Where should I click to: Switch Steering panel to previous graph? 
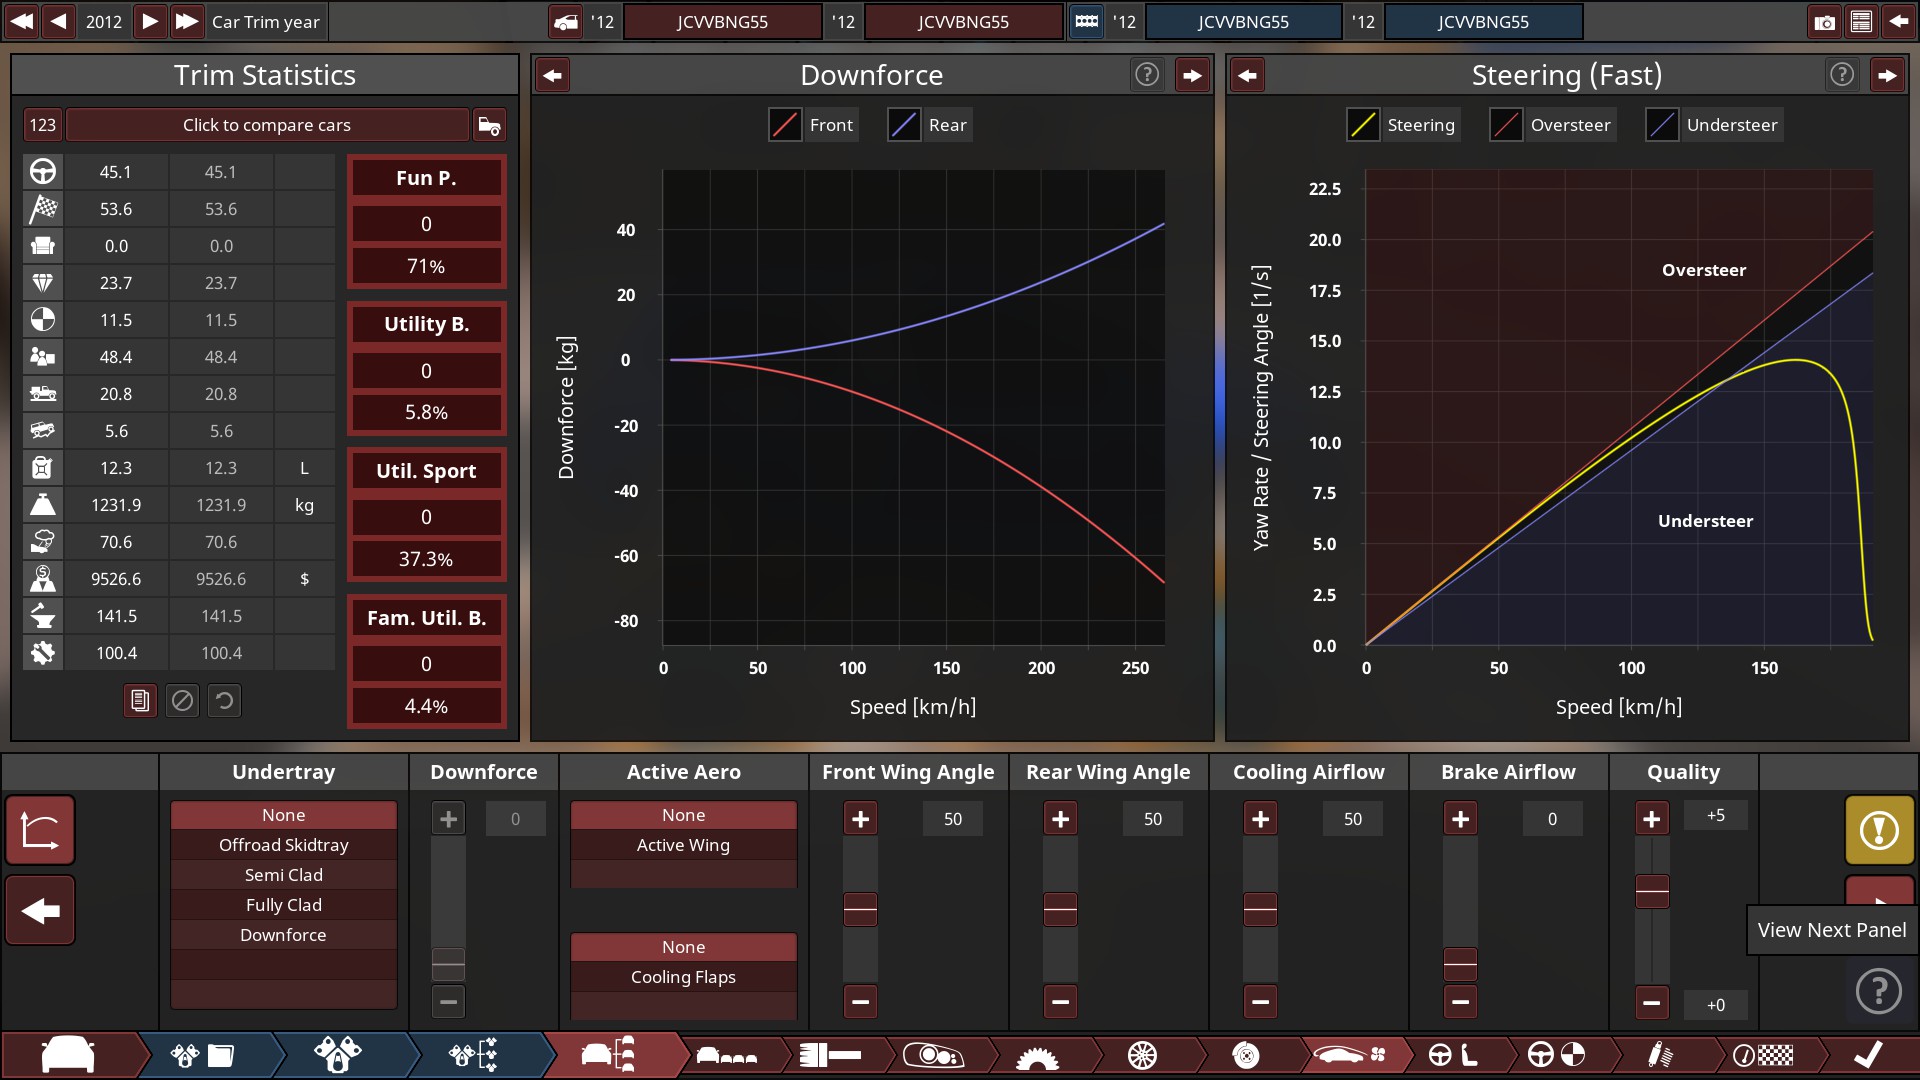pyautogui.click(x=1247, y=75)
